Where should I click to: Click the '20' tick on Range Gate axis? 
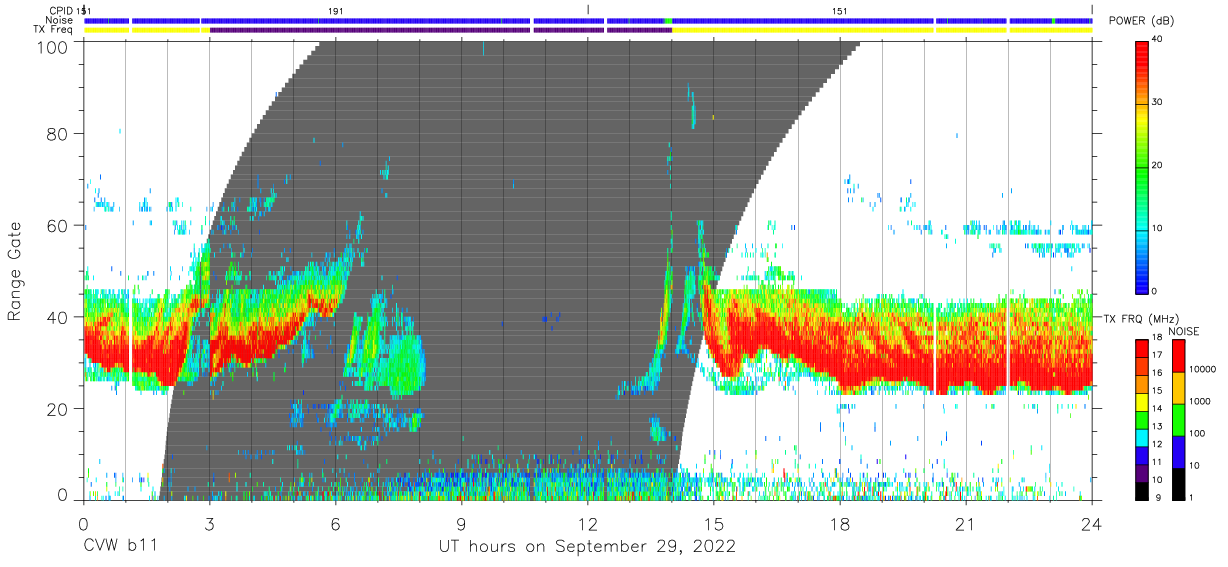[x=59, y=409]
